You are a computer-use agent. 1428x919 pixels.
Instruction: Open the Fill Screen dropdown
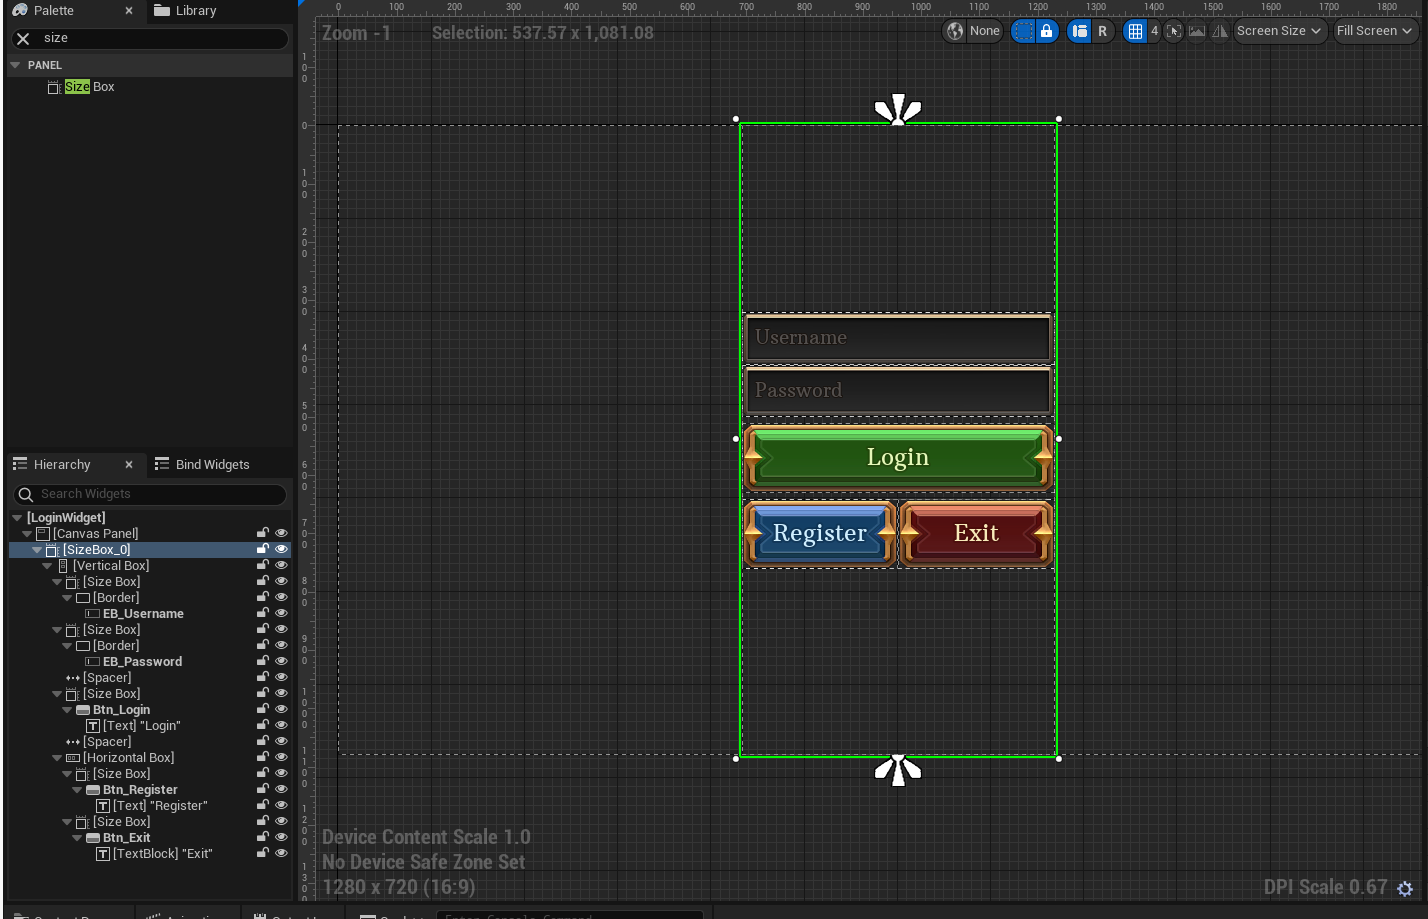(1375, 31)
